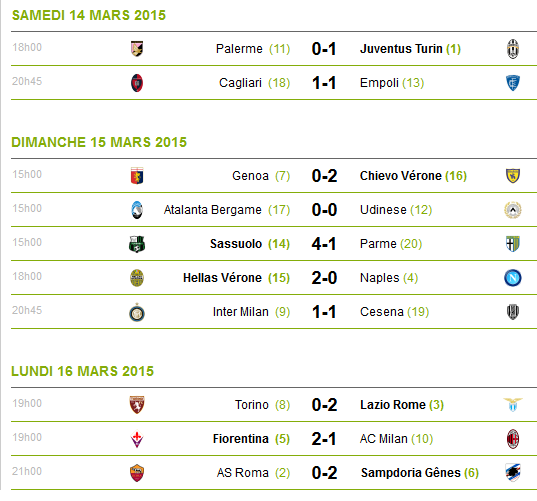This screenshot has height=501, width=537.
Task: Click the Hellas Vérone team name
Action: (222, 278)
